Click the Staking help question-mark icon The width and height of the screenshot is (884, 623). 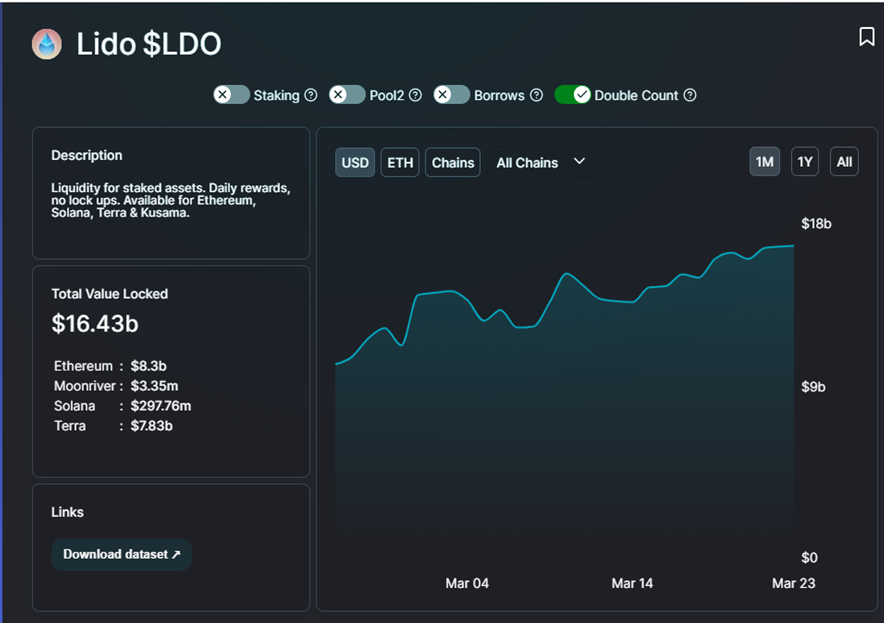[x=311, y=95]
